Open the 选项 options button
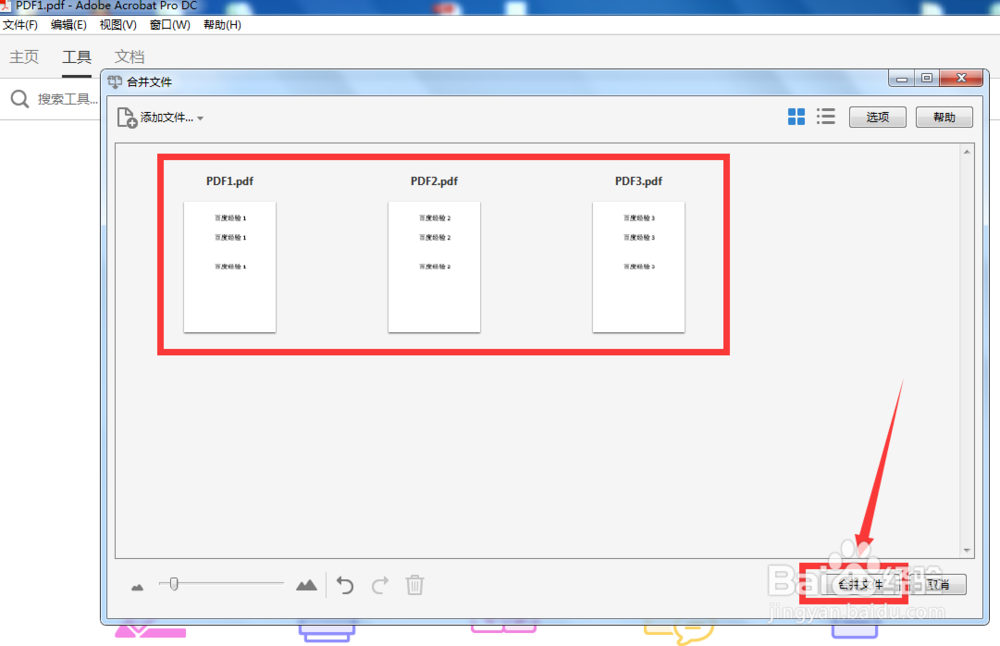Image resolution: width=1000 pixels, height=646 pixels. [x=878, y=117]
